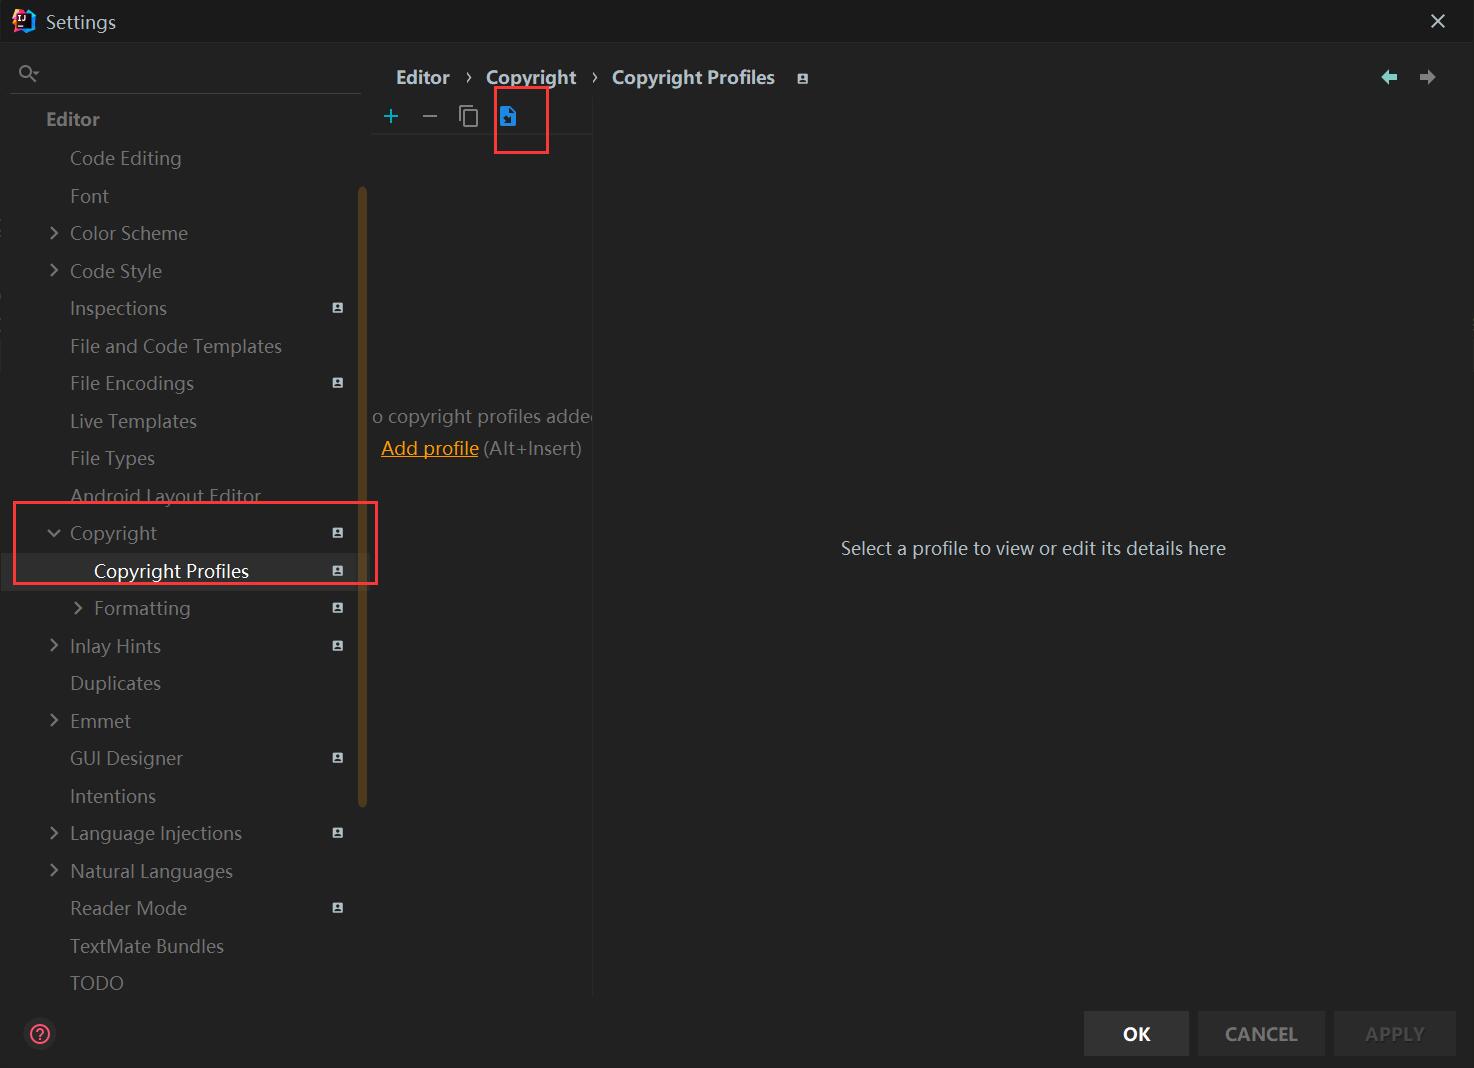This screenshot has height=1068, width=1474.
Task: Remove selected profile with minus icon
Action: click(430, 116)
